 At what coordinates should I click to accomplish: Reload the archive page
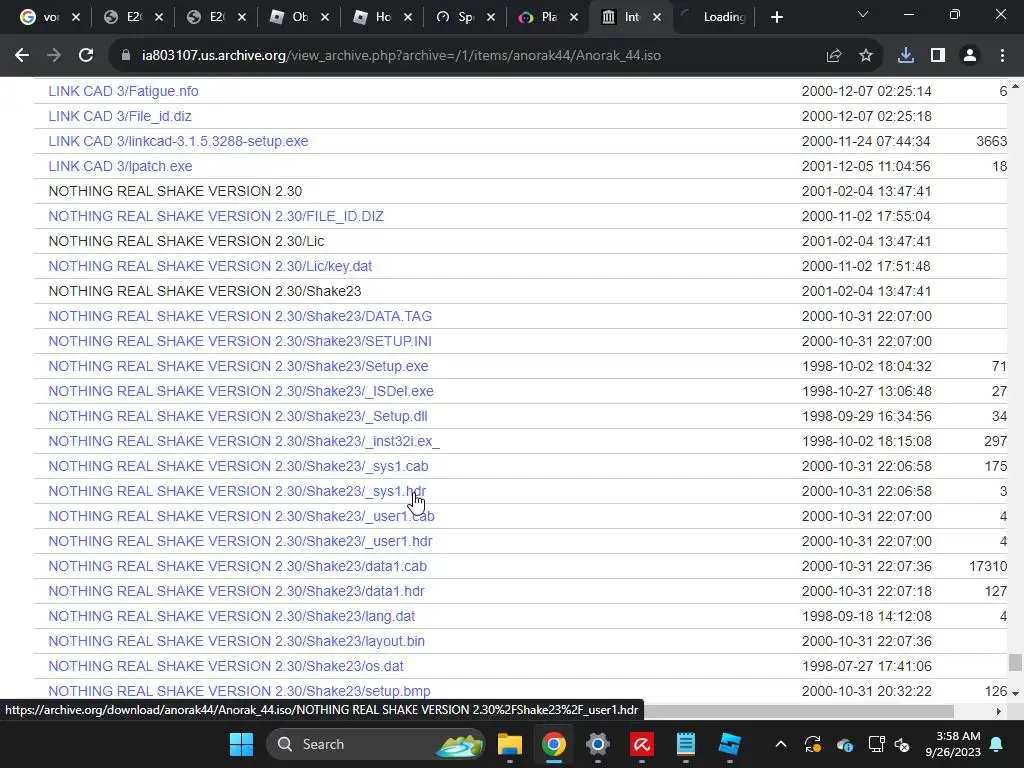pyautogui.click(x=86, y=56)
